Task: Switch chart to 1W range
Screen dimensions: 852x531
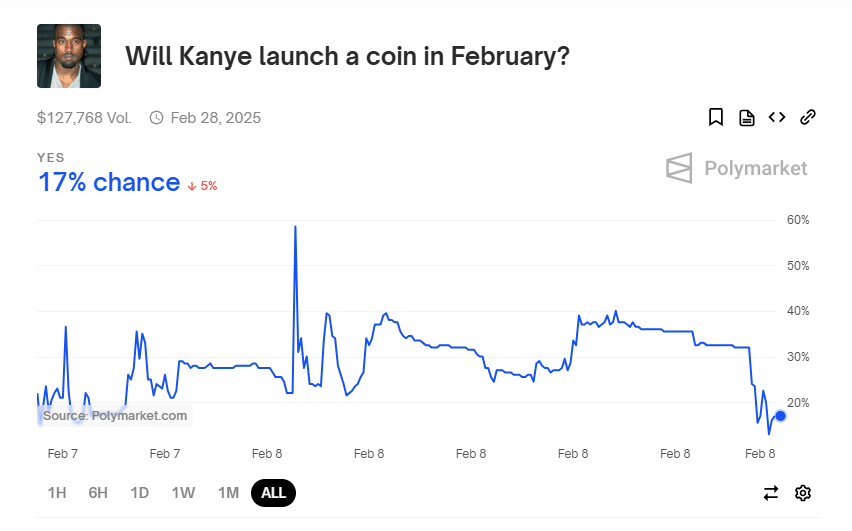Action: [184, 493]
